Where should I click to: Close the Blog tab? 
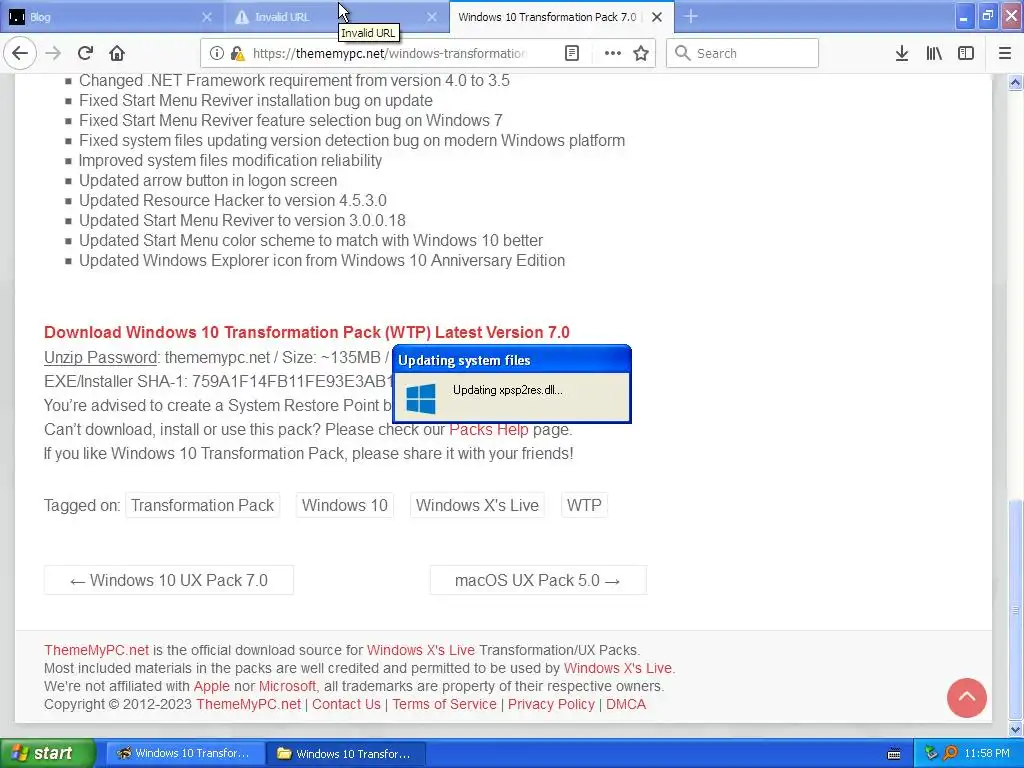point(206,17)
